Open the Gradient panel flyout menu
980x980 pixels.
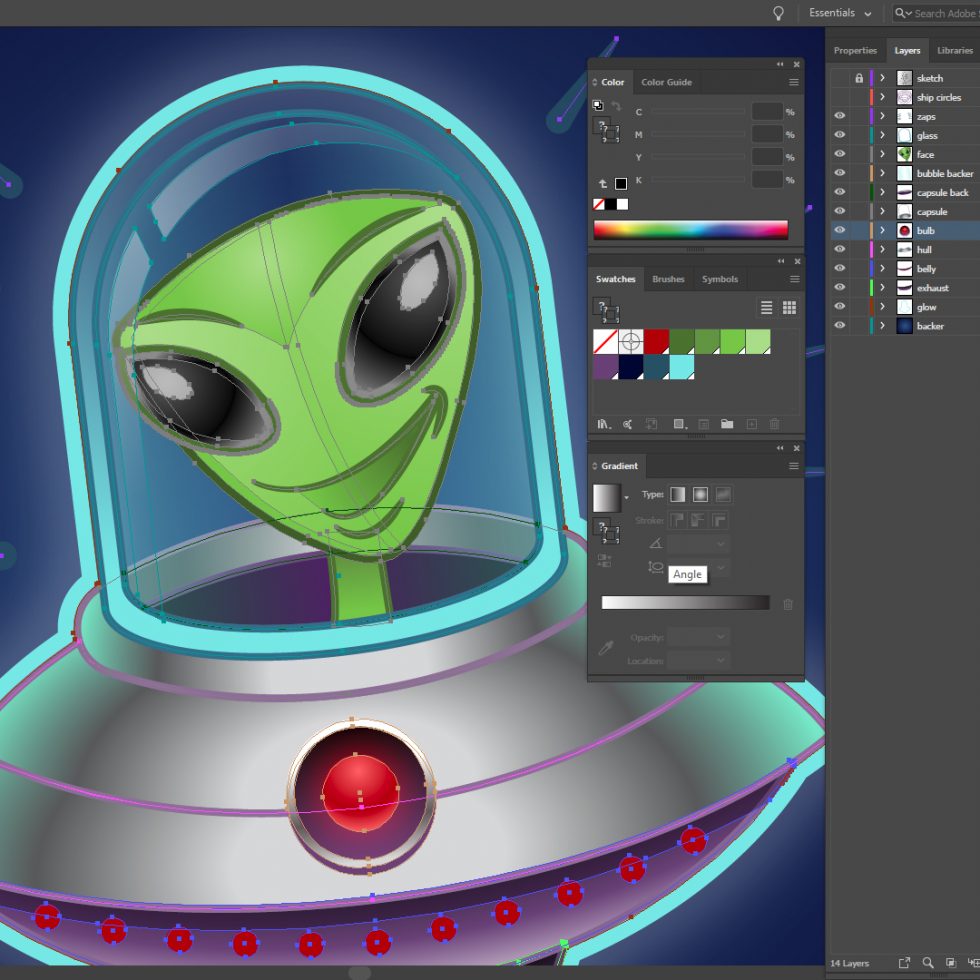[x=794, y=465]
